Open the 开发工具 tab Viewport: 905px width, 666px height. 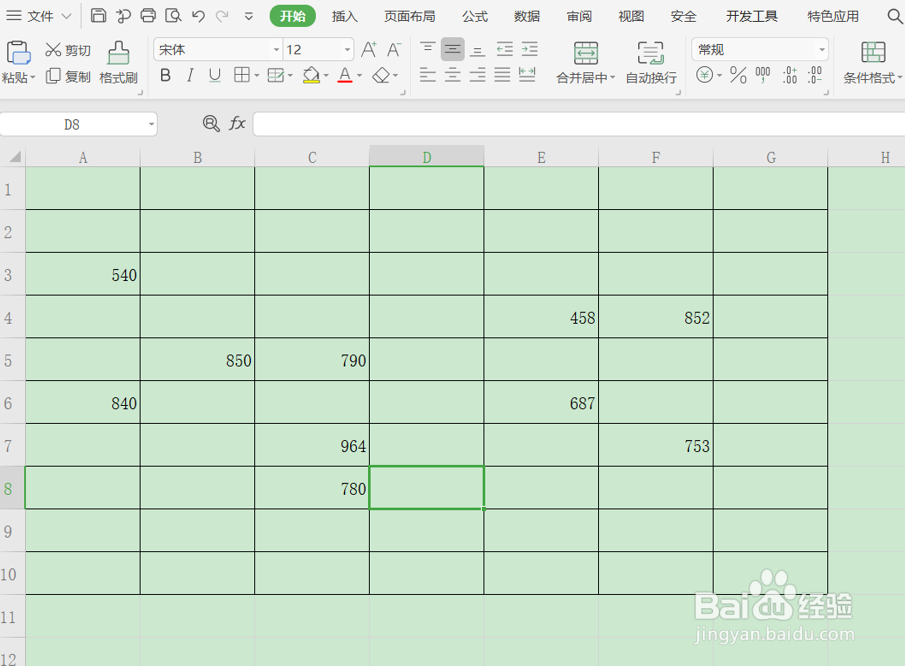pos(751,16)
